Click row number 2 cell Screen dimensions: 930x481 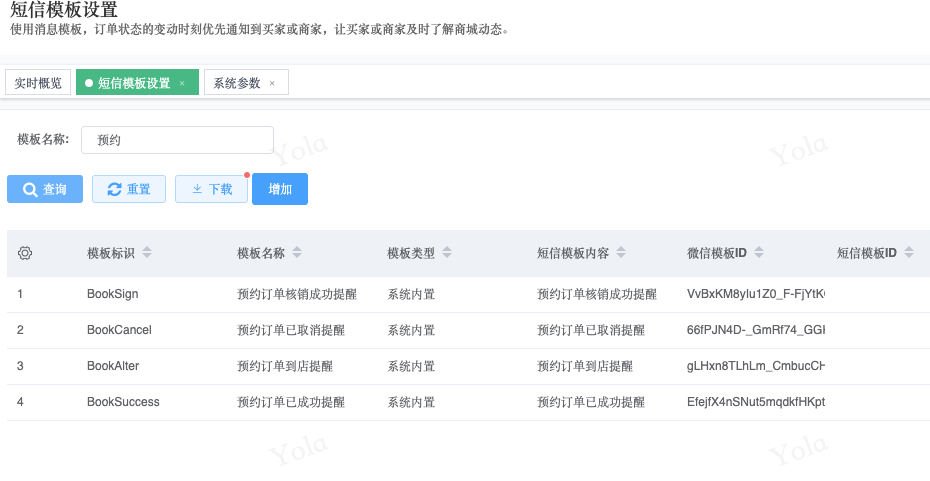click(x=20, y=330)
